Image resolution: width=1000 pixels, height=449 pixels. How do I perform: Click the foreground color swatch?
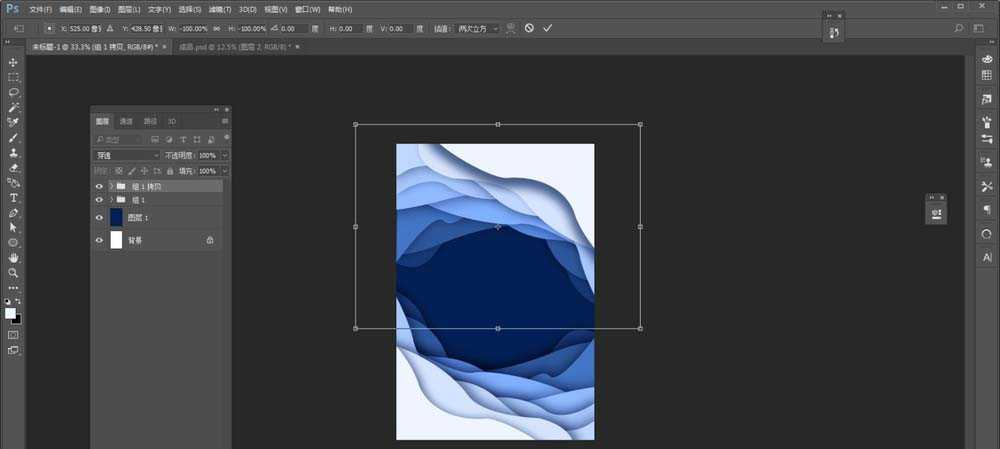10,313
